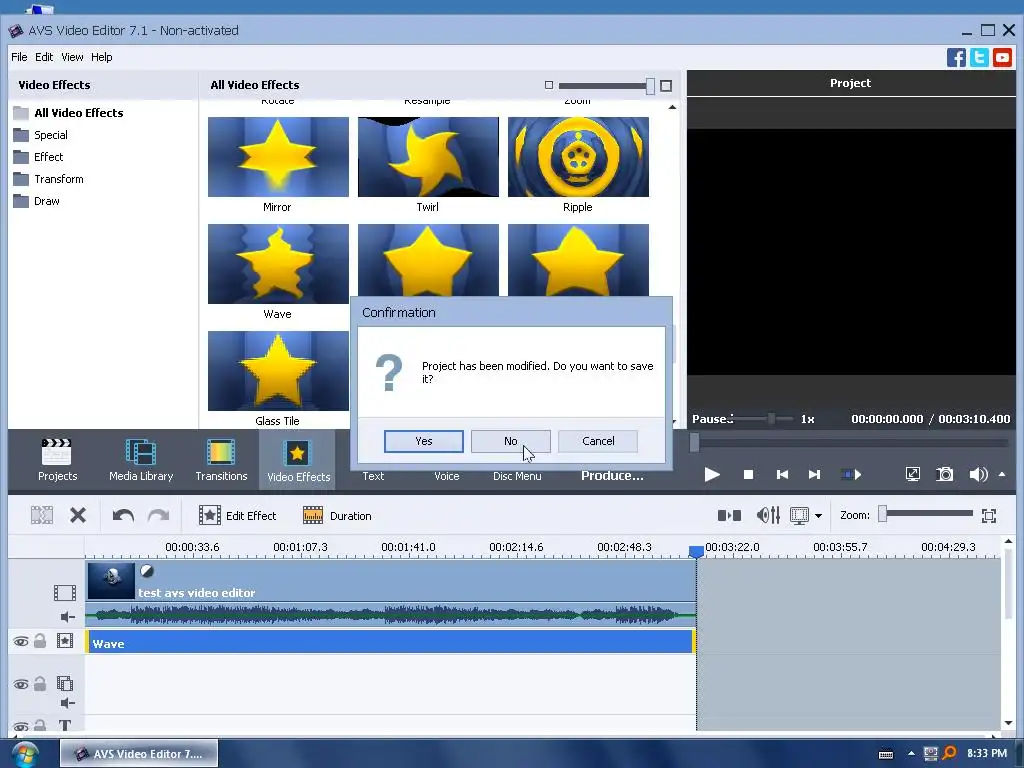Redo the last action
Image resolution: width=1024 pixels, height=768 pixels.
click(158, 516)
